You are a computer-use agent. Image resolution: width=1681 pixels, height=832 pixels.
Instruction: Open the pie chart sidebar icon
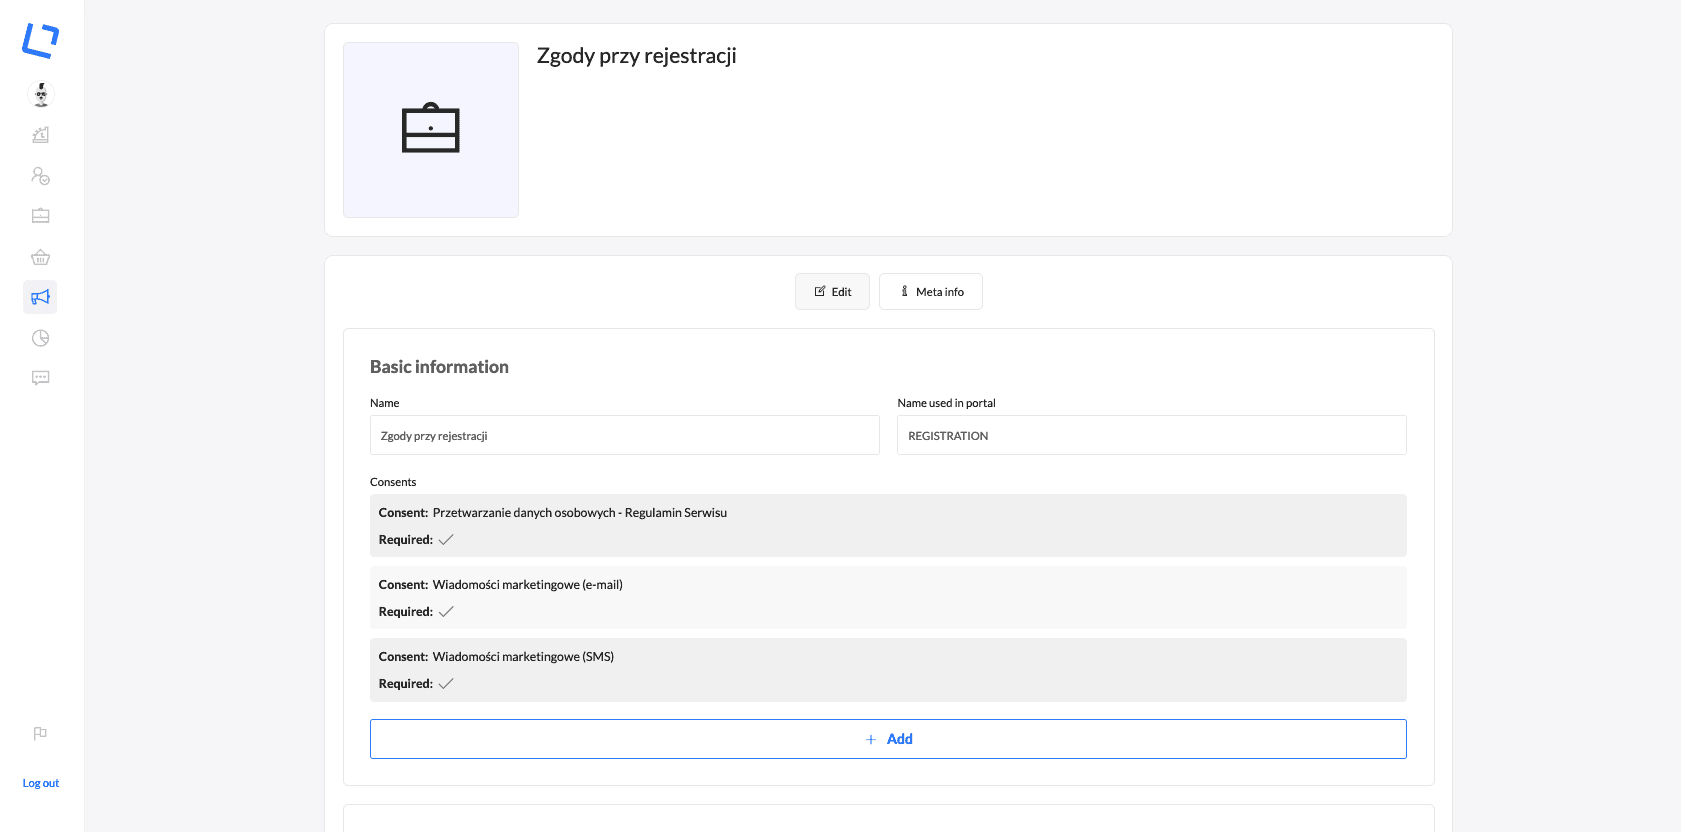(41, 338)
